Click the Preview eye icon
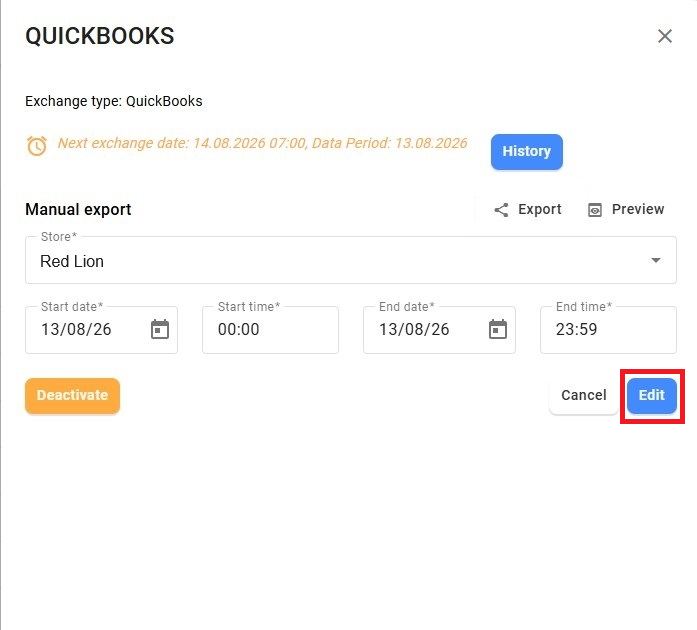The width and height of the screenshot is (697, 630). pyautogui.click(x=595, y=210)
